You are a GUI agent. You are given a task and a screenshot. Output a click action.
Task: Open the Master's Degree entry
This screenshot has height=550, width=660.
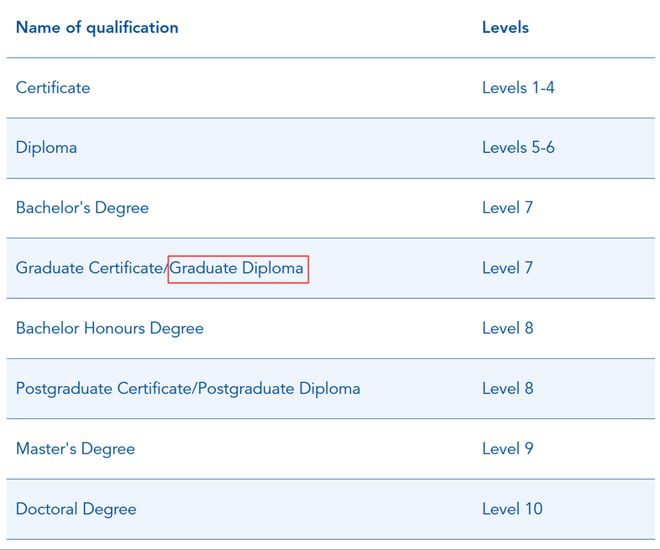click(75, 449)
